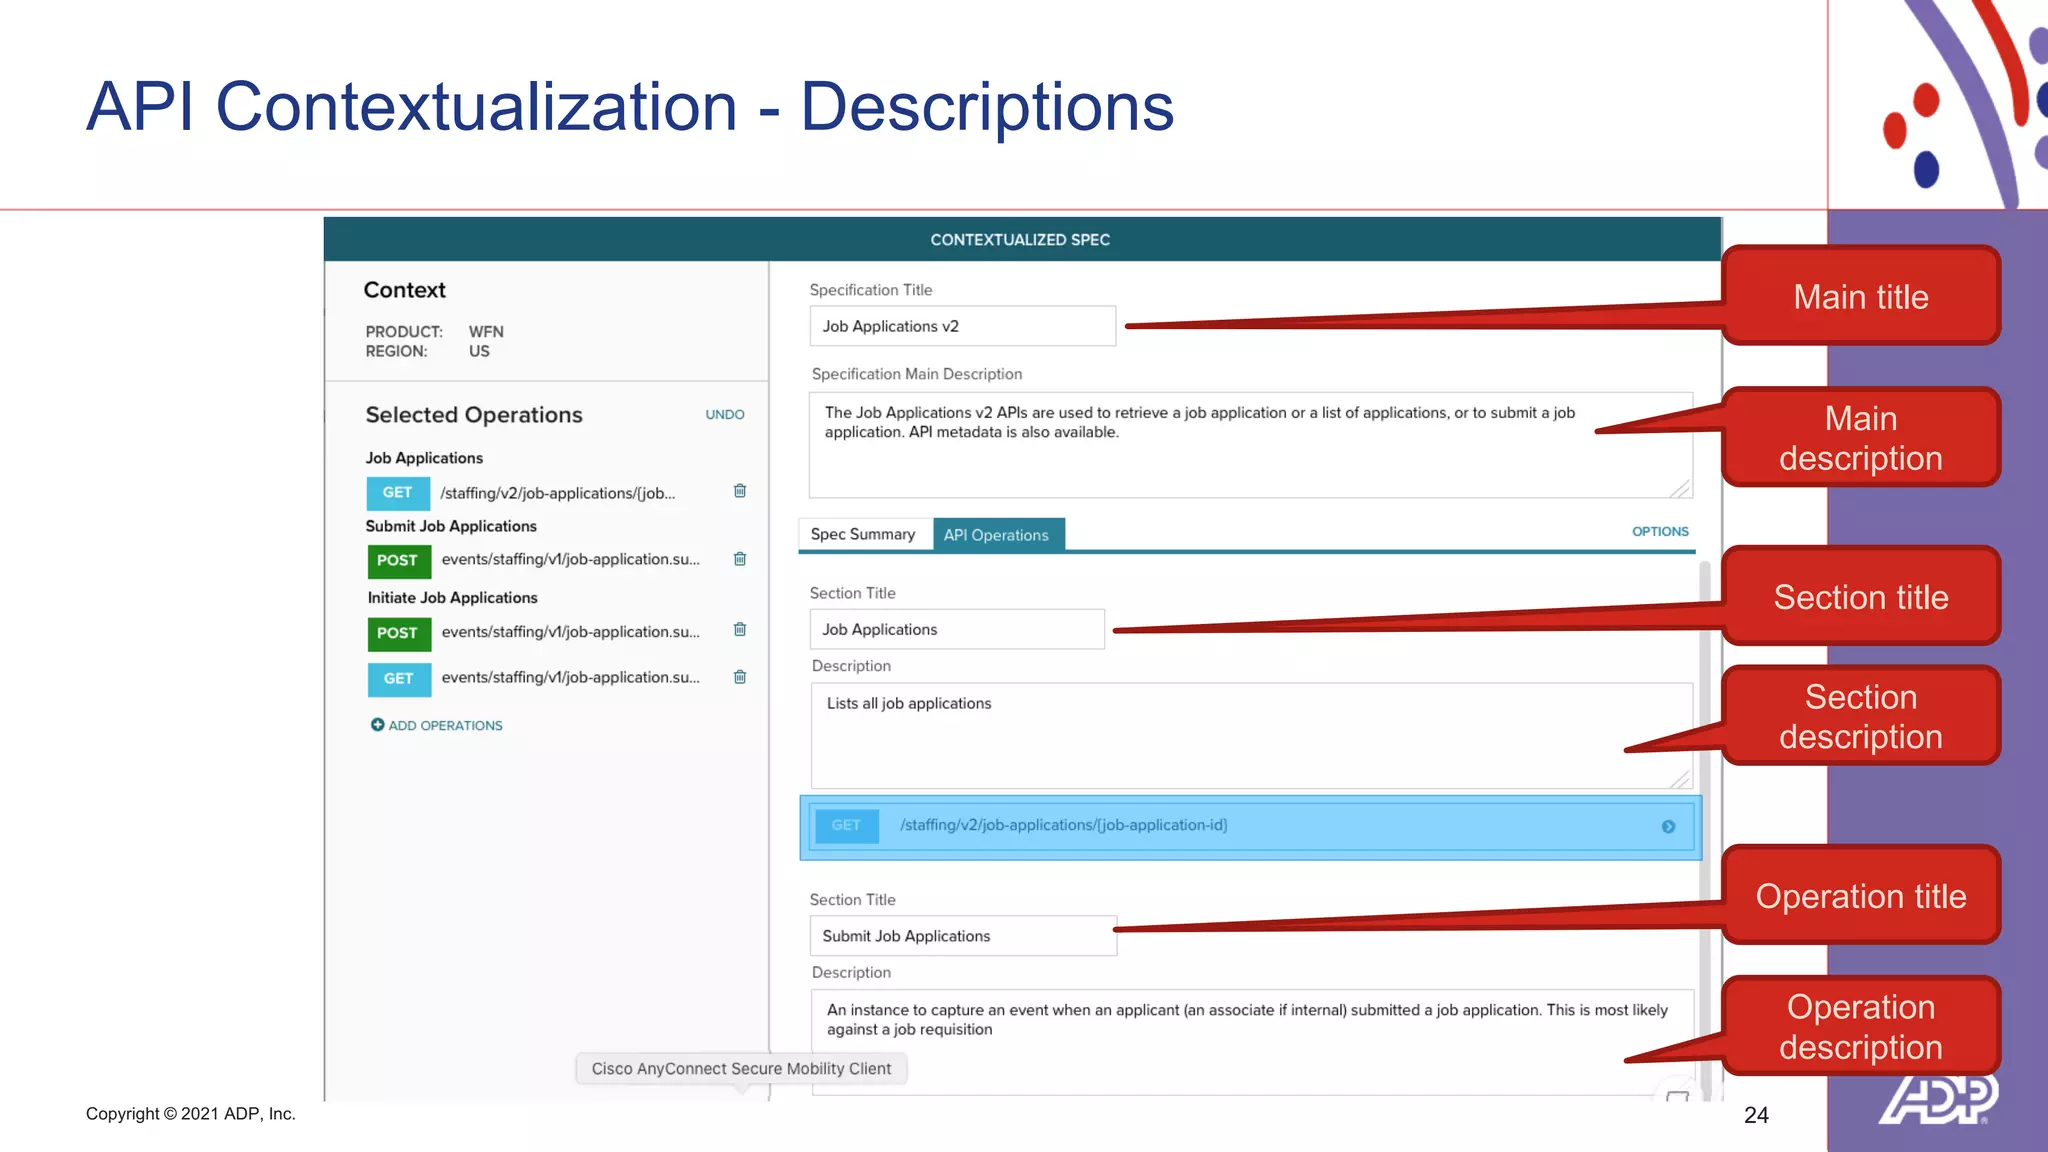Click the Initiate Job Applications group heading

452,598
